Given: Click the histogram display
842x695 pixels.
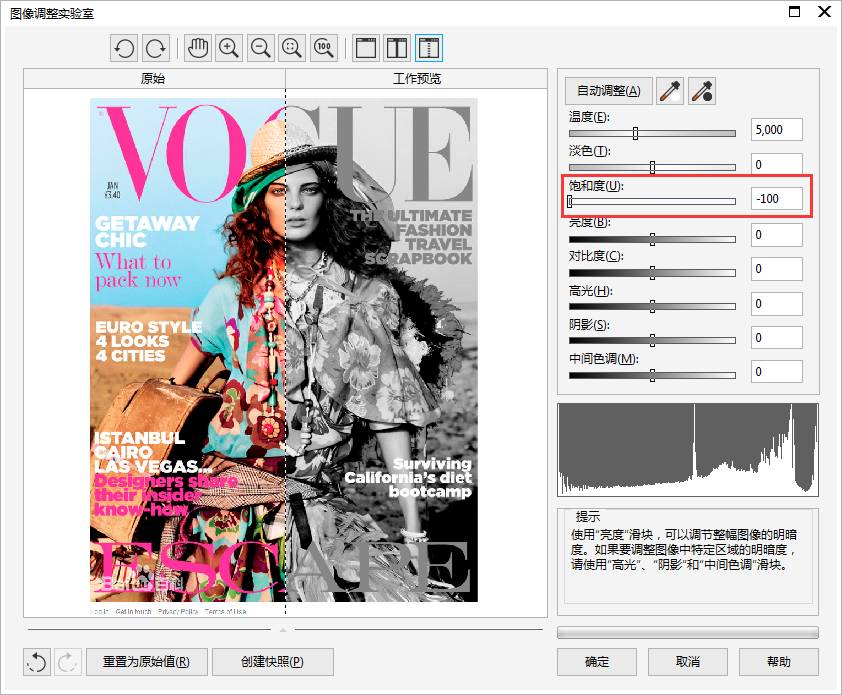Looking at the screenshot, I should 688,450.
